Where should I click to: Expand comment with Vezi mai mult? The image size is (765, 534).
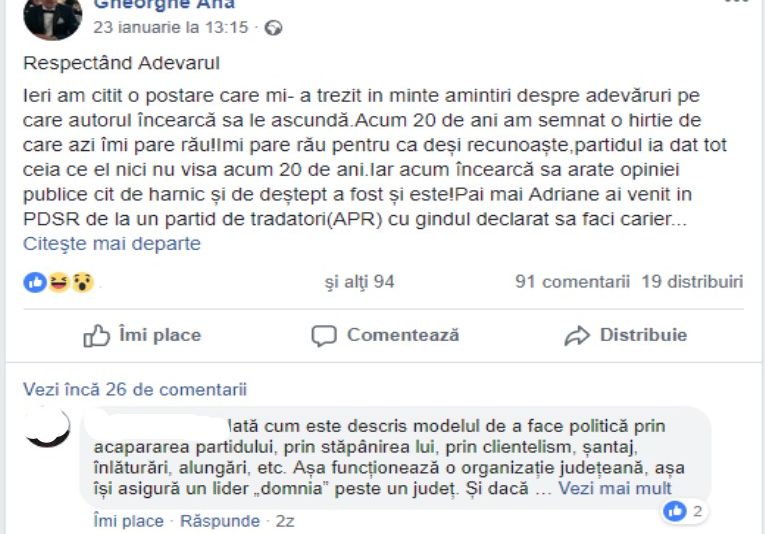[x=615, y=488]
